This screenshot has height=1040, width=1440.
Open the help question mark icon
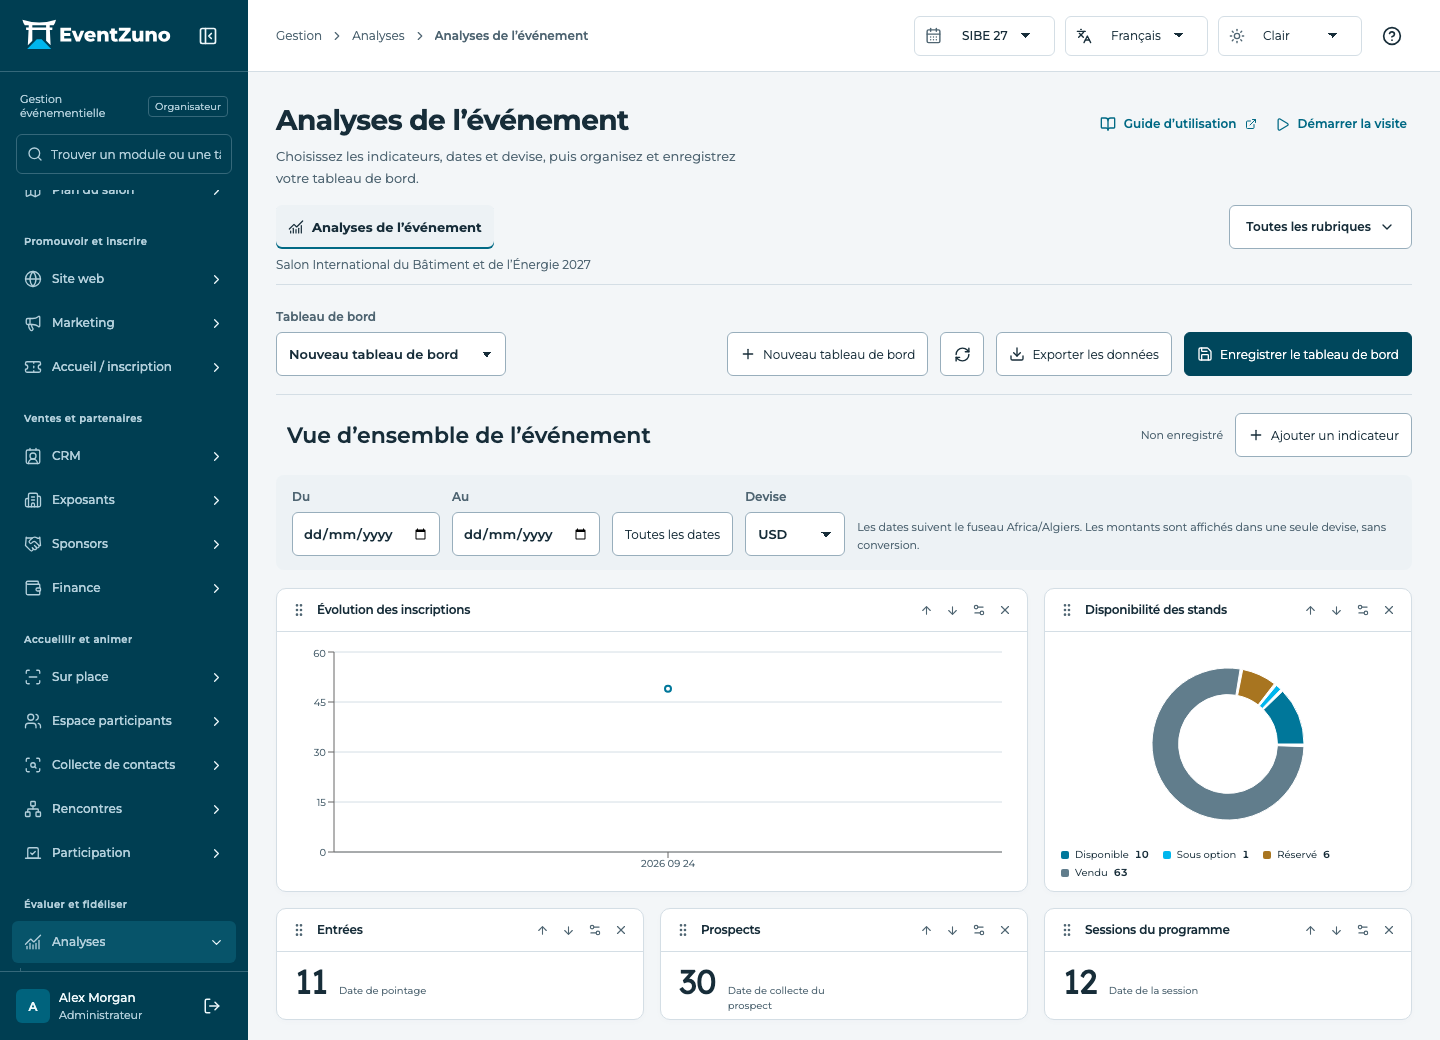[1391, 36]
